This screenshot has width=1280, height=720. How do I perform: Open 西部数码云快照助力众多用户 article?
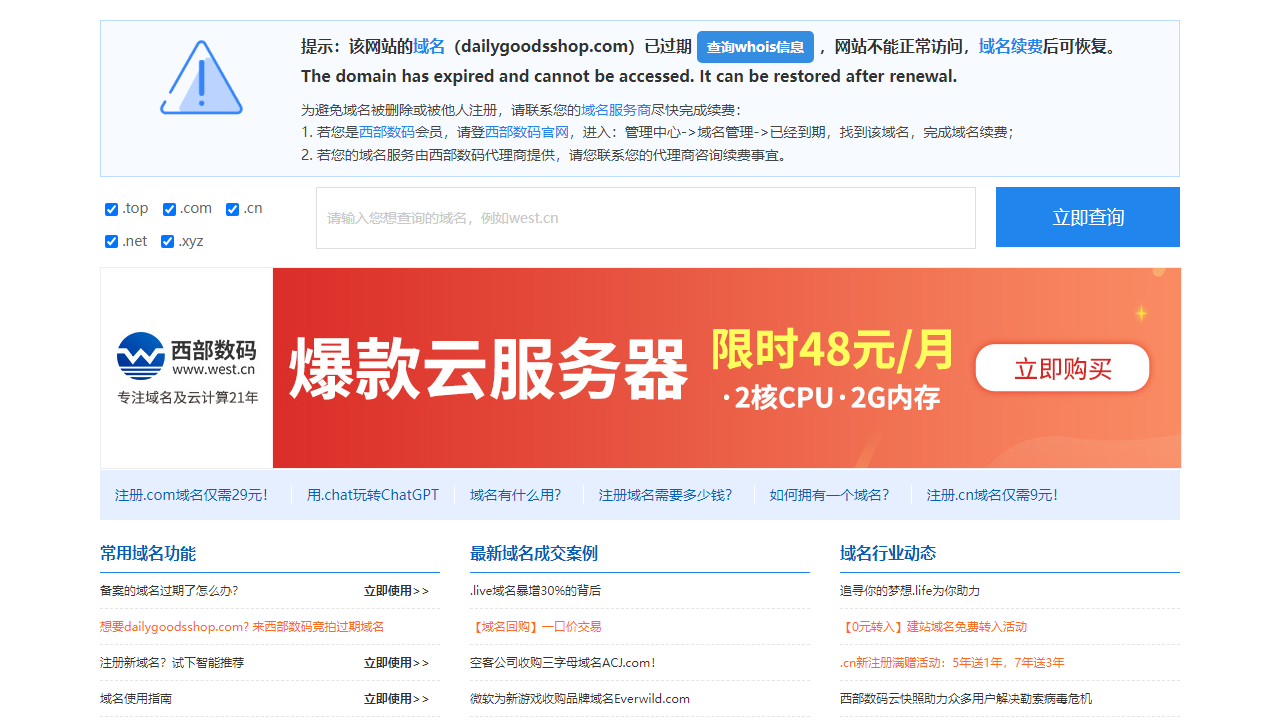click(x=966, y=698)
